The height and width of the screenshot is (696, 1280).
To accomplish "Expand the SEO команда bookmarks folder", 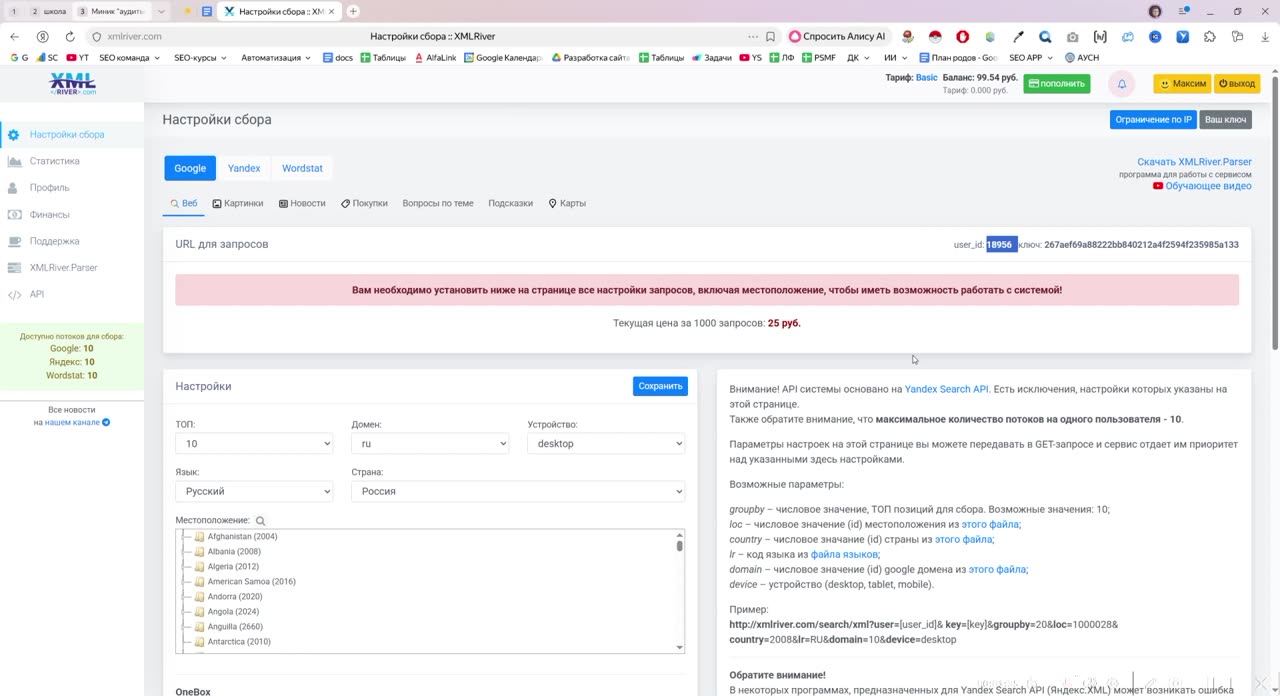I will click(x=129, y=58).
